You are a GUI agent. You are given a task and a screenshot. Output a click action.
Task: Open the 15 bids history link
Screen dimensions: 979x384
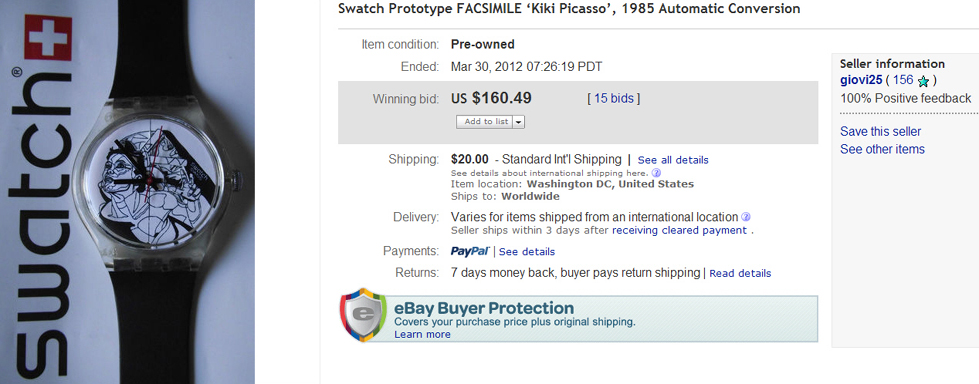[613, 99]
